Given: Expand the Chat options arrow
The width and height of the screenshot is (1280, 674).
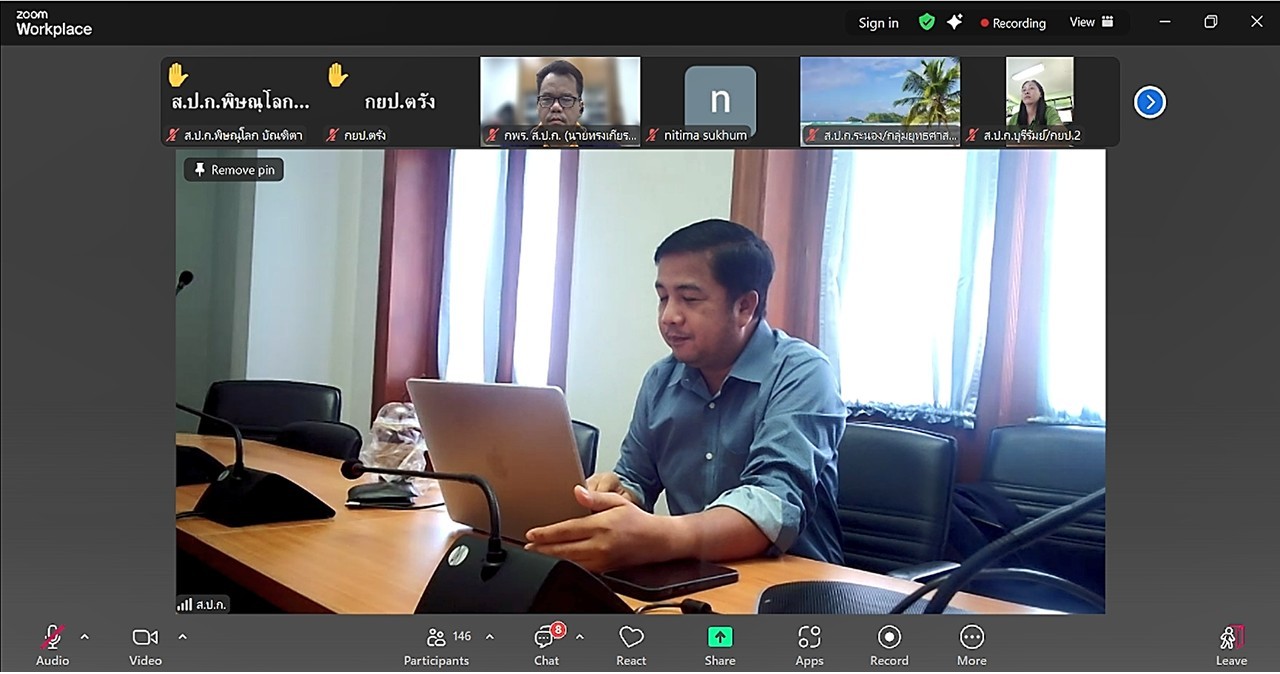Looking at the screenshot, I should (580, 637).
